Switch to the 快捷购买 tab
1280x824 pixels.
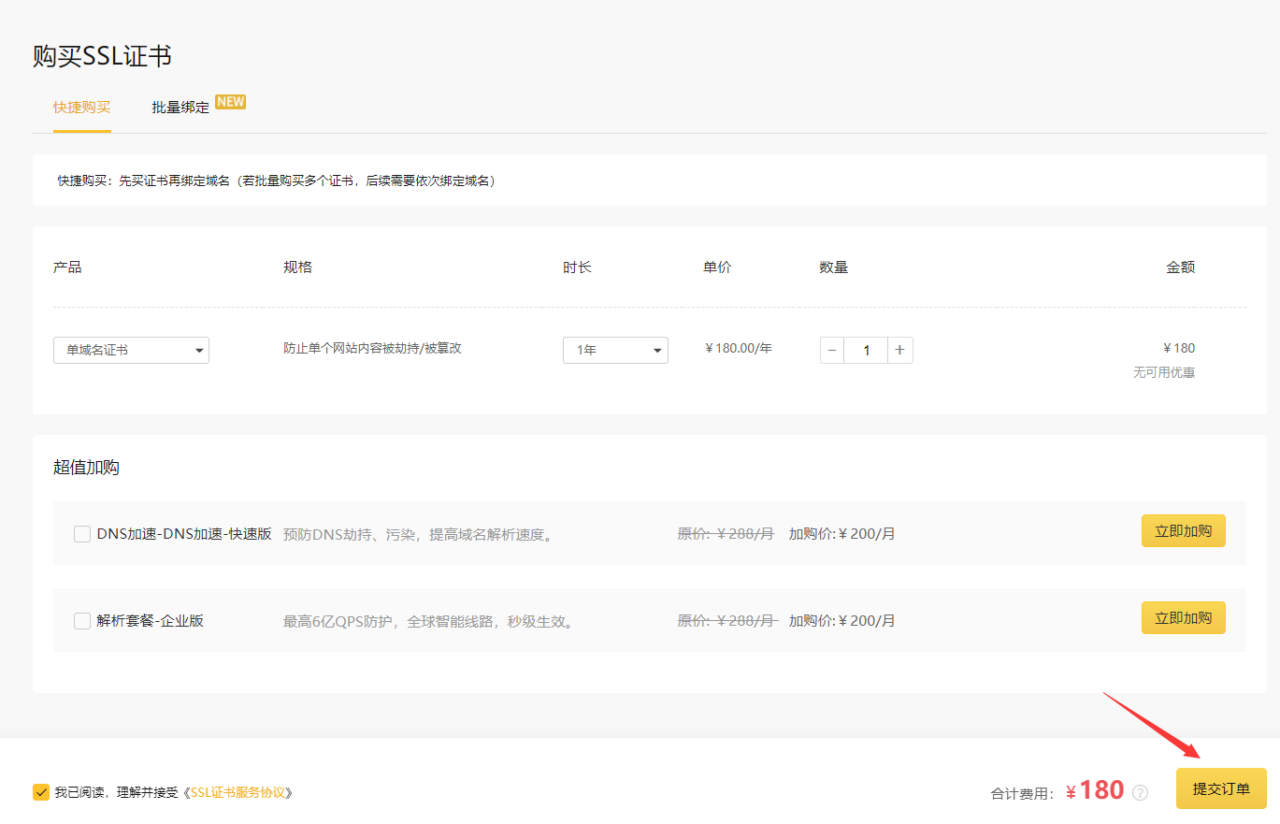(82, 107)
